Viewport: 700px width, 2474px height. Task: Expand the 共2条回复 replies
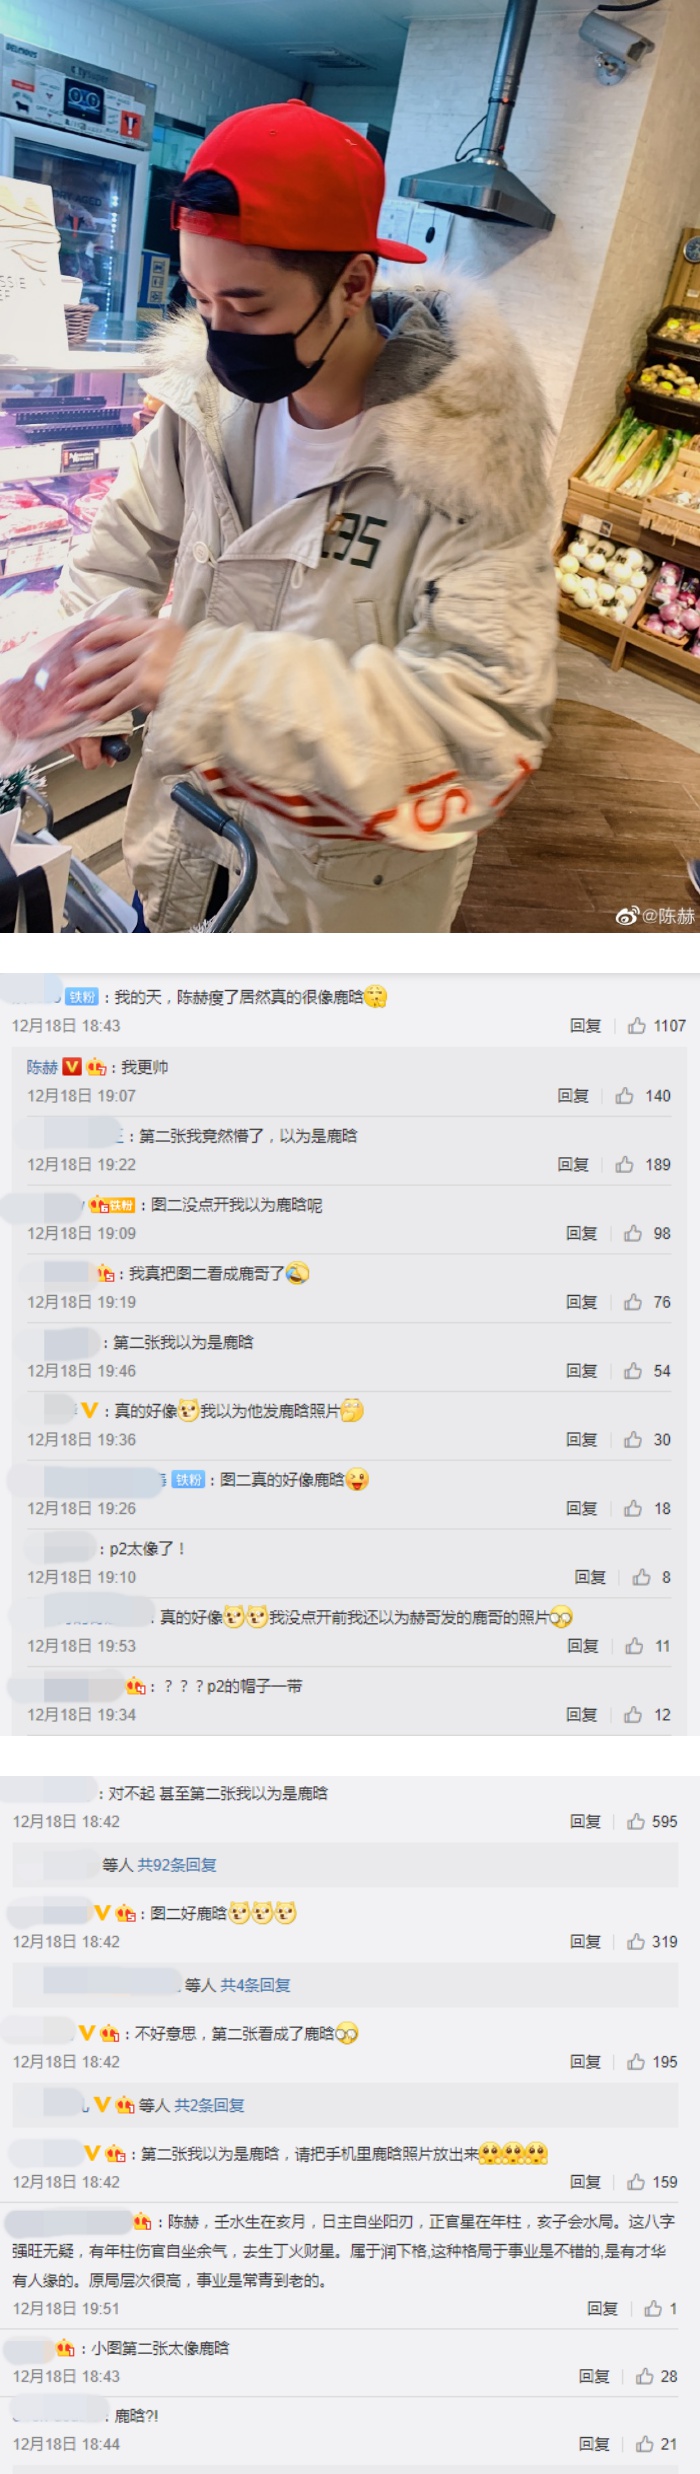(x=209, y=2104)
